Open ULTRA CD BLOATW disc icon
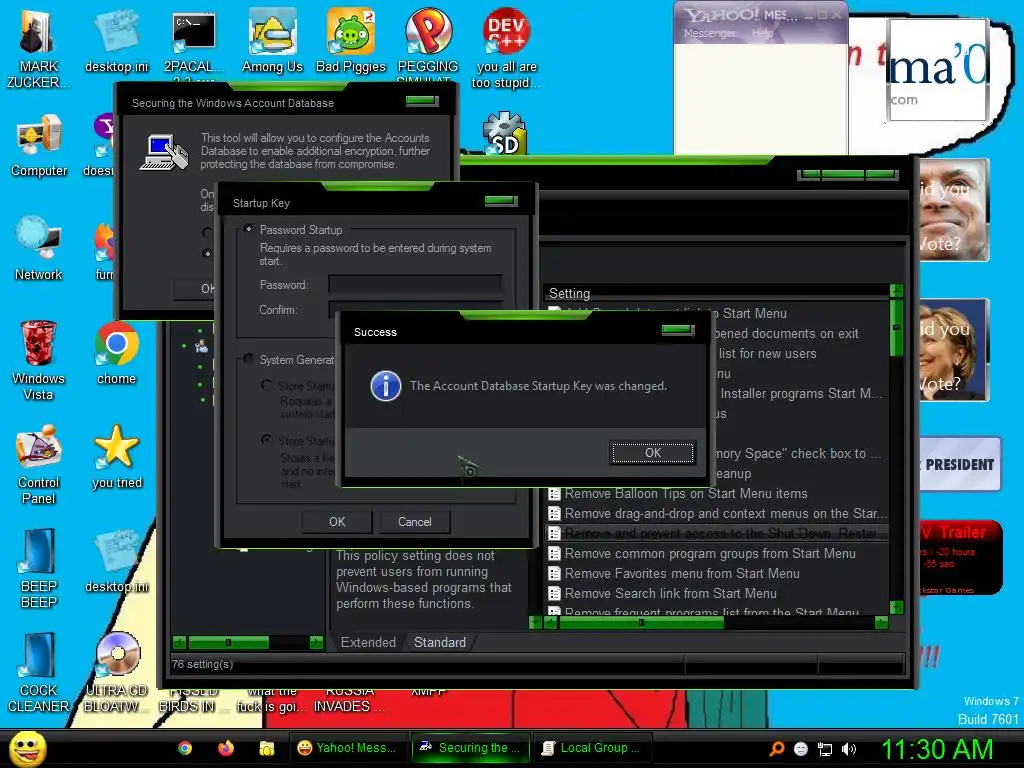1024x768 pixels. pos(117,673)
